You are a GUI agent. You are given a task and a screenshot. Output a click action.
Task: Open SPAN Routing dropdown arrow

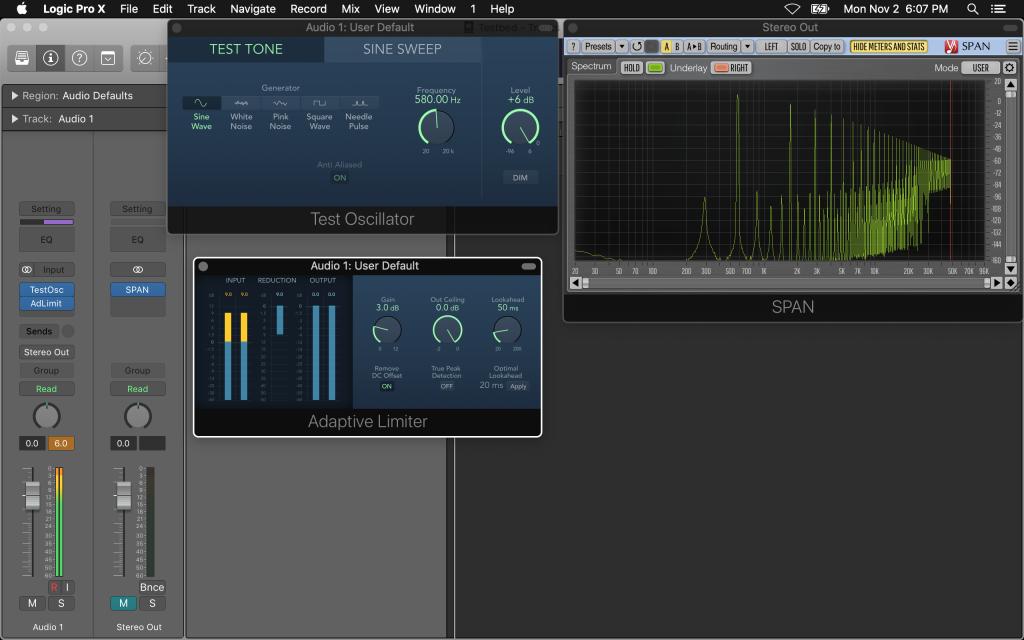pos(747,46)
